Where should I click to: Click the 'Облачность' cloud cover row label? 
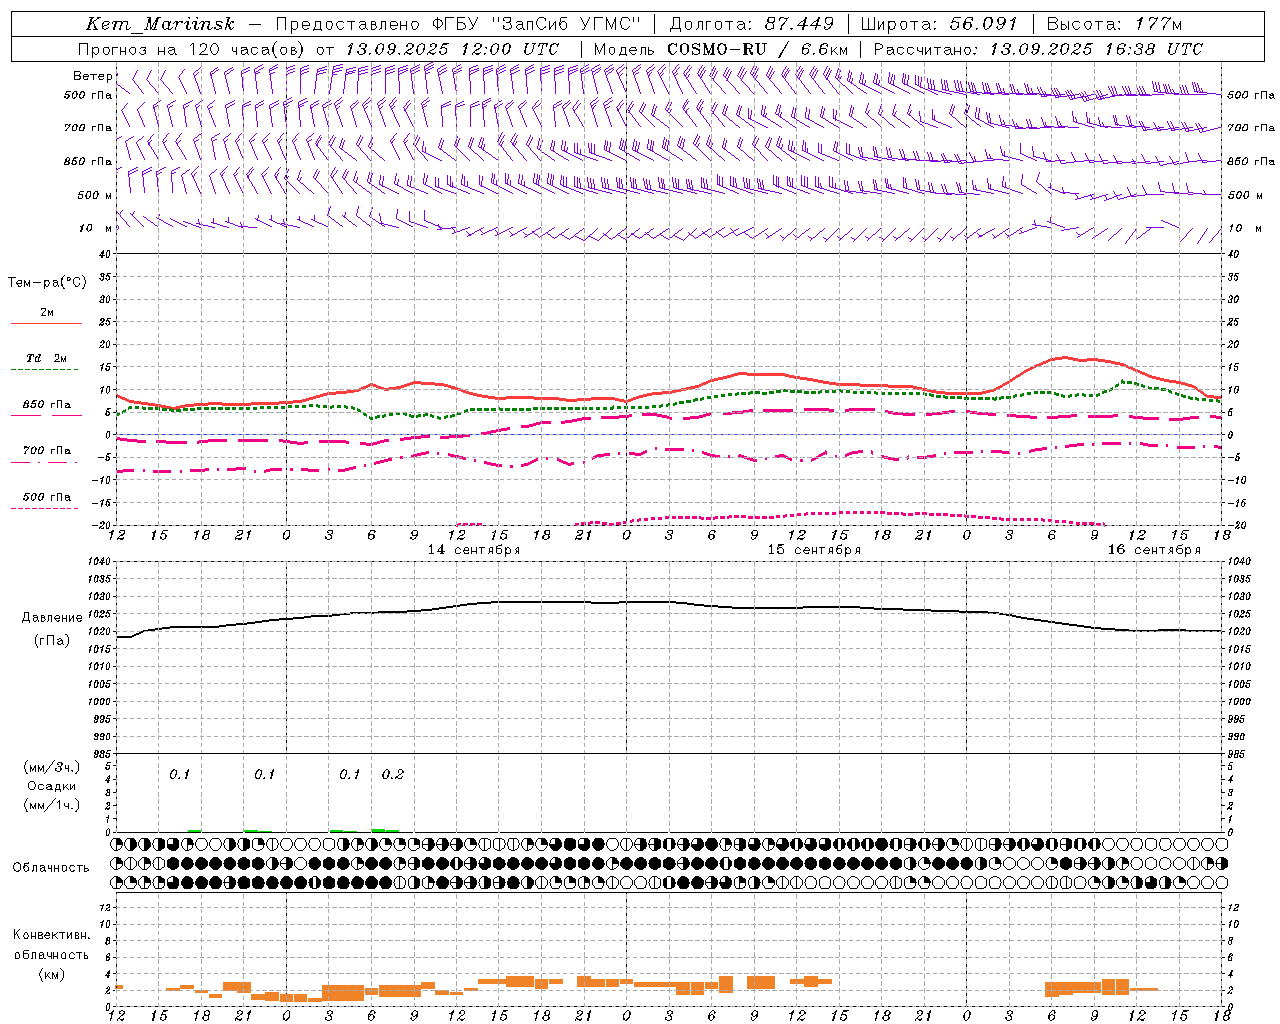[x=51, y=868]
